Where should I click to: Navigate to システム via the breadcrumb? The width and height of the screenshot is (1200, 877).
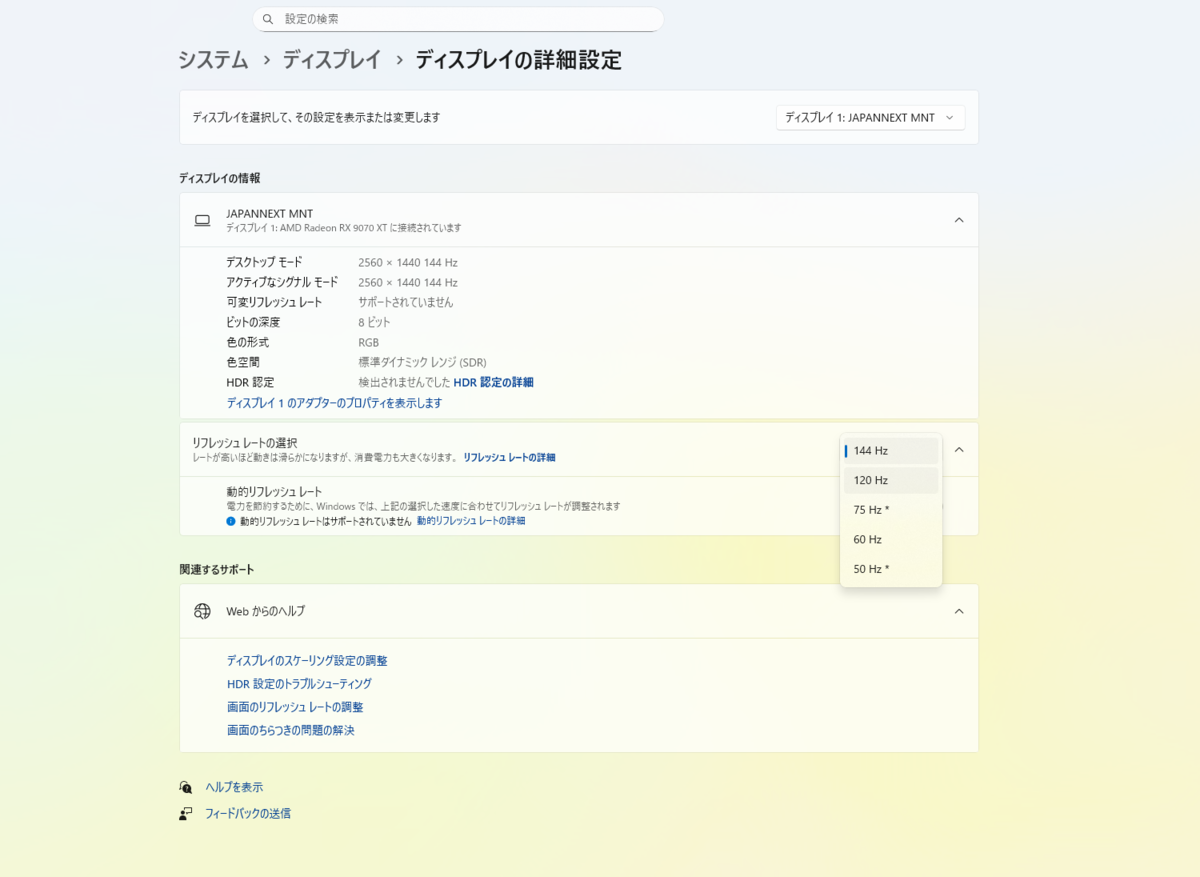[213, 60]
